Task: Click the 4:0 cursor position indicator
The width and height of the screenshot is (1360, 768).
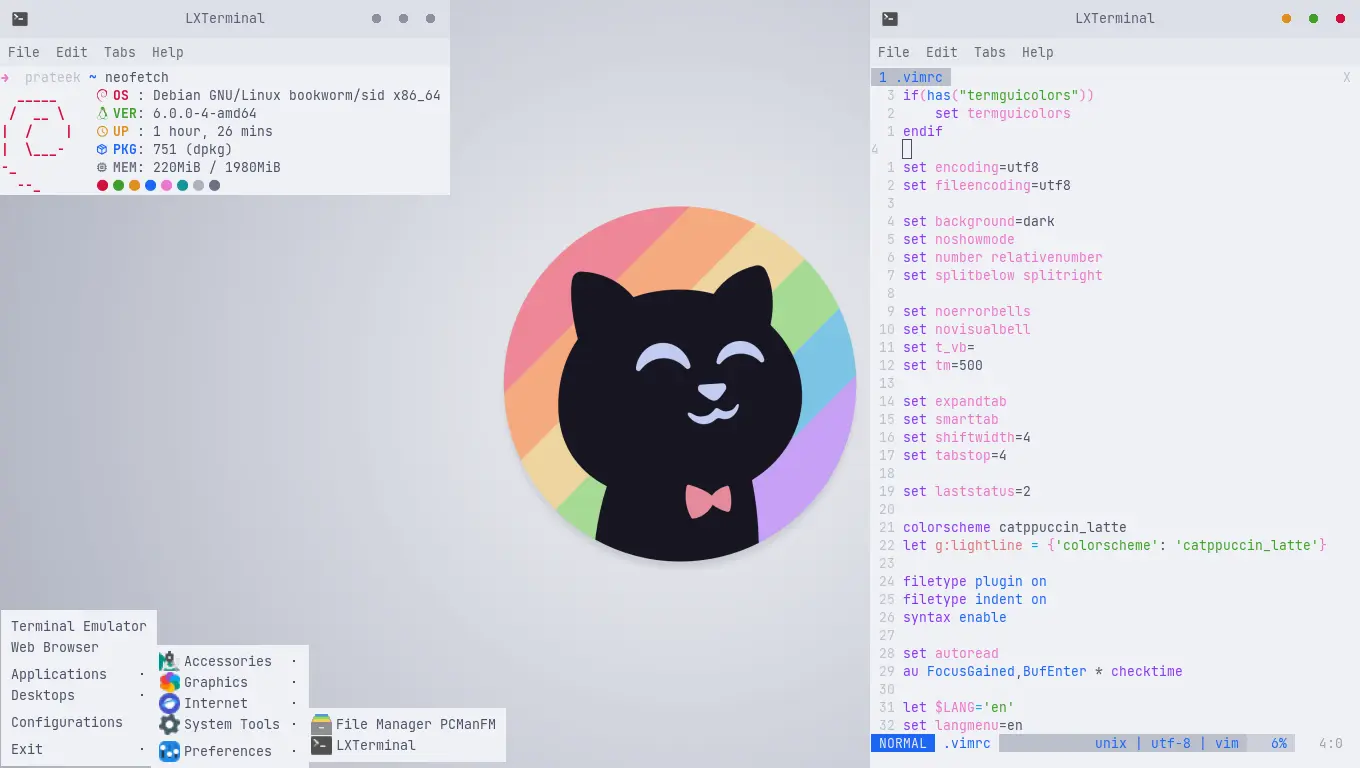Action: (x=1331, y=743)
